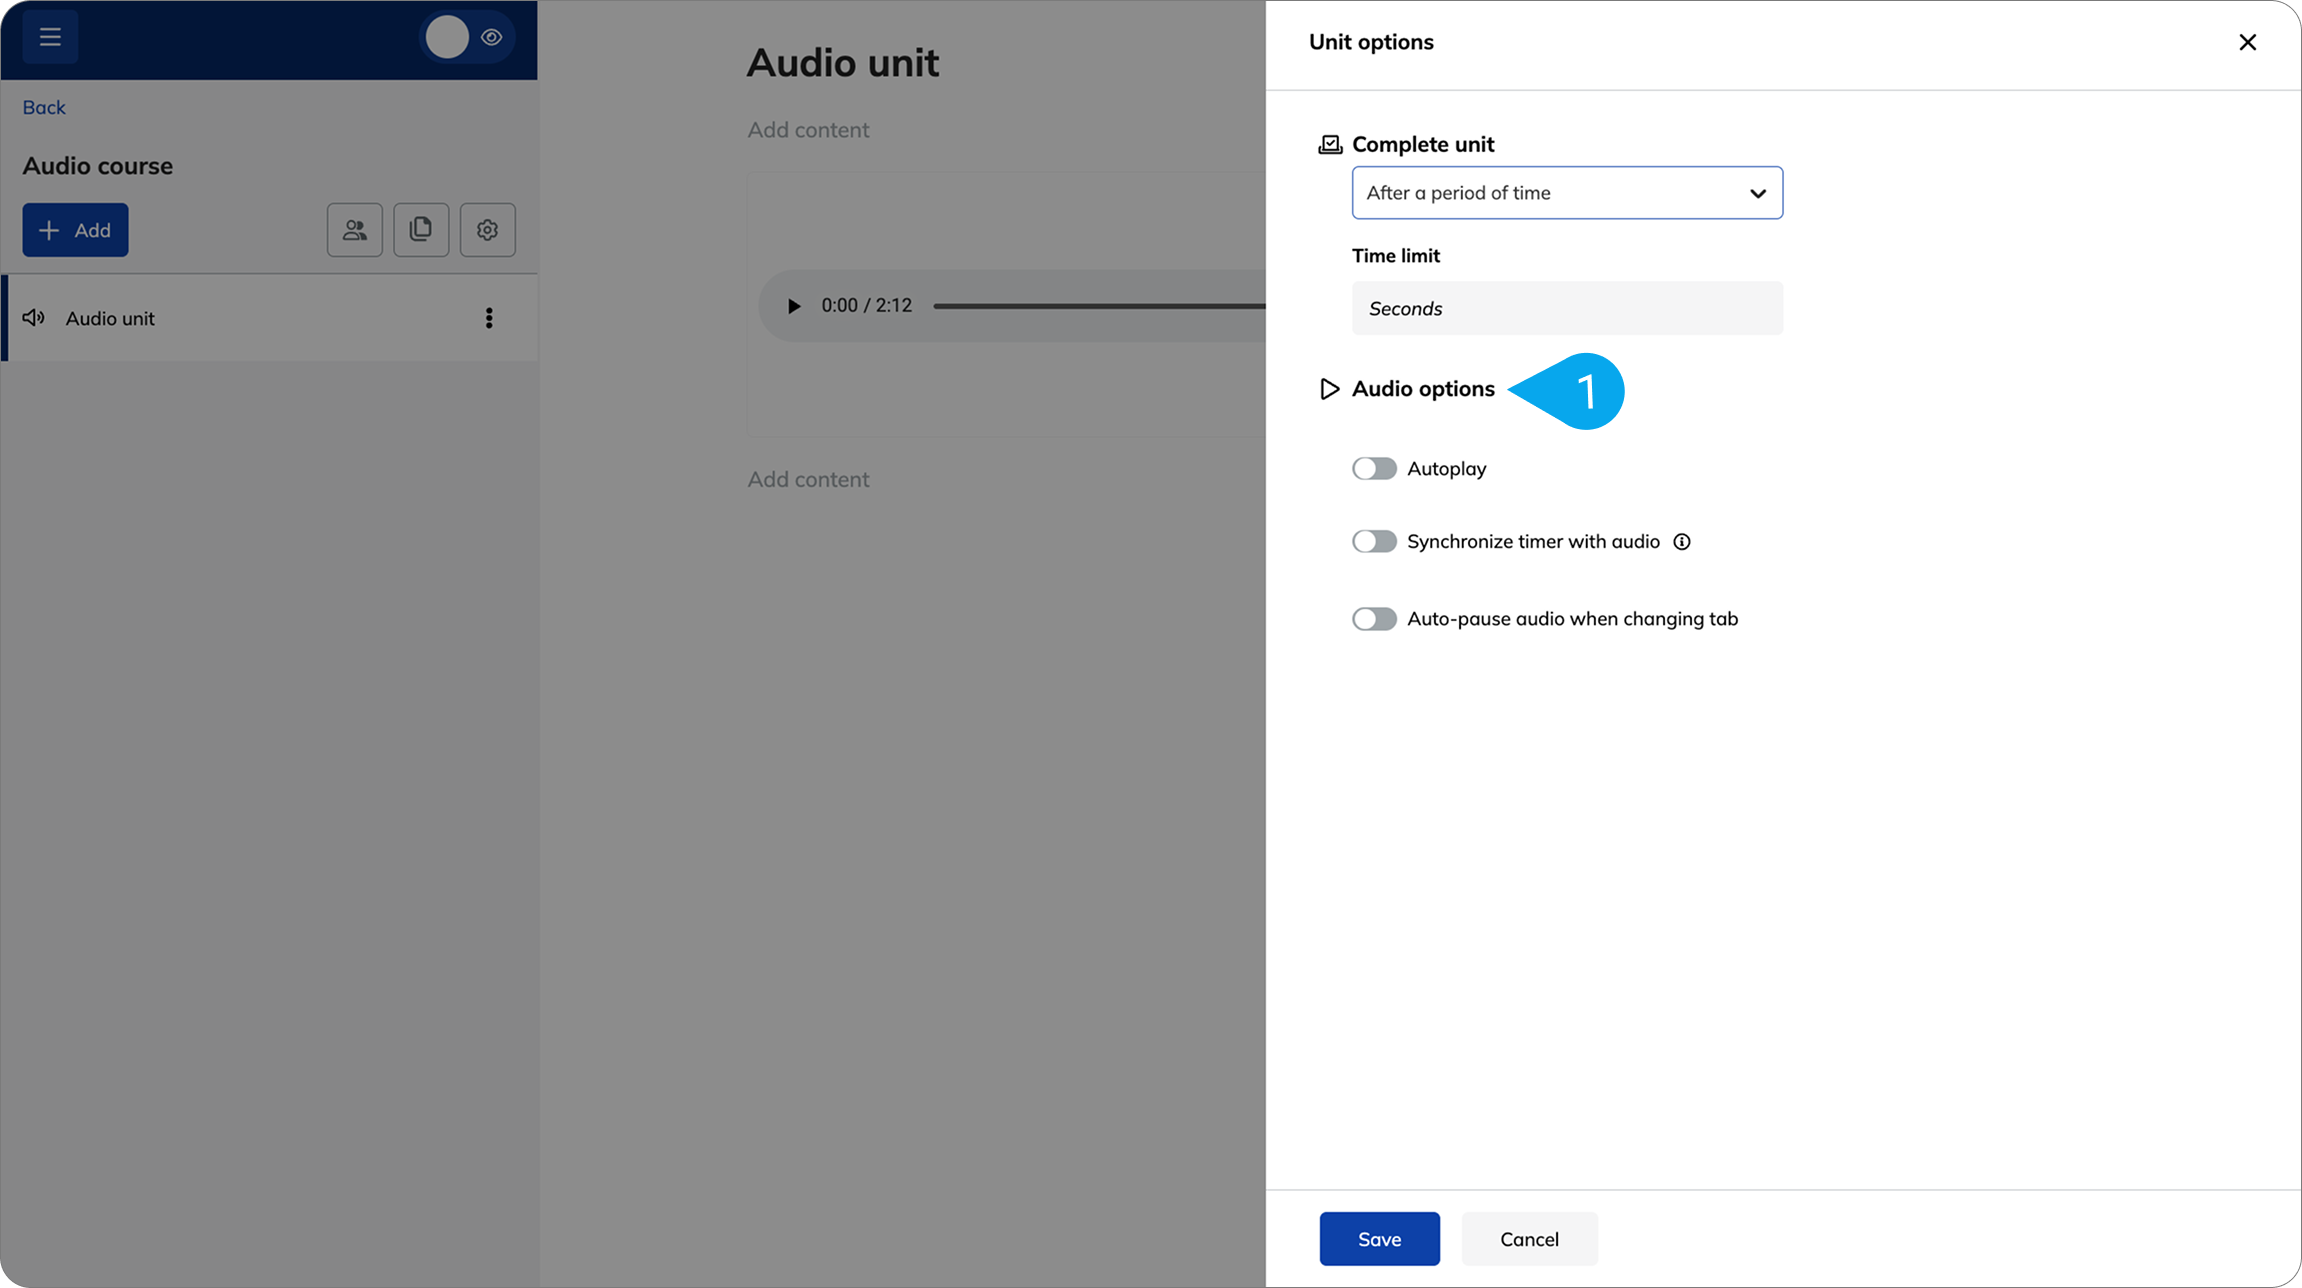Open the course users icon
This screenshot has width=2302, height=1288.
click(x=355, y=230)
